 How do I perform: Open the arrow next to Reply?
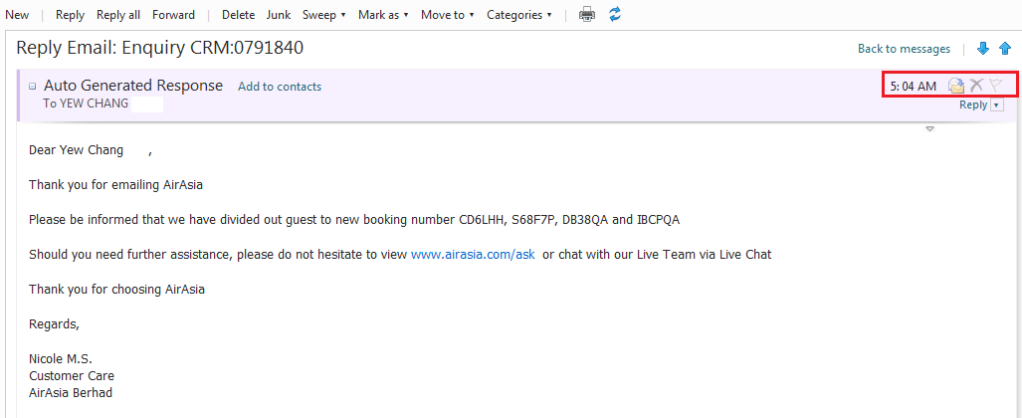tap(996, 105)
